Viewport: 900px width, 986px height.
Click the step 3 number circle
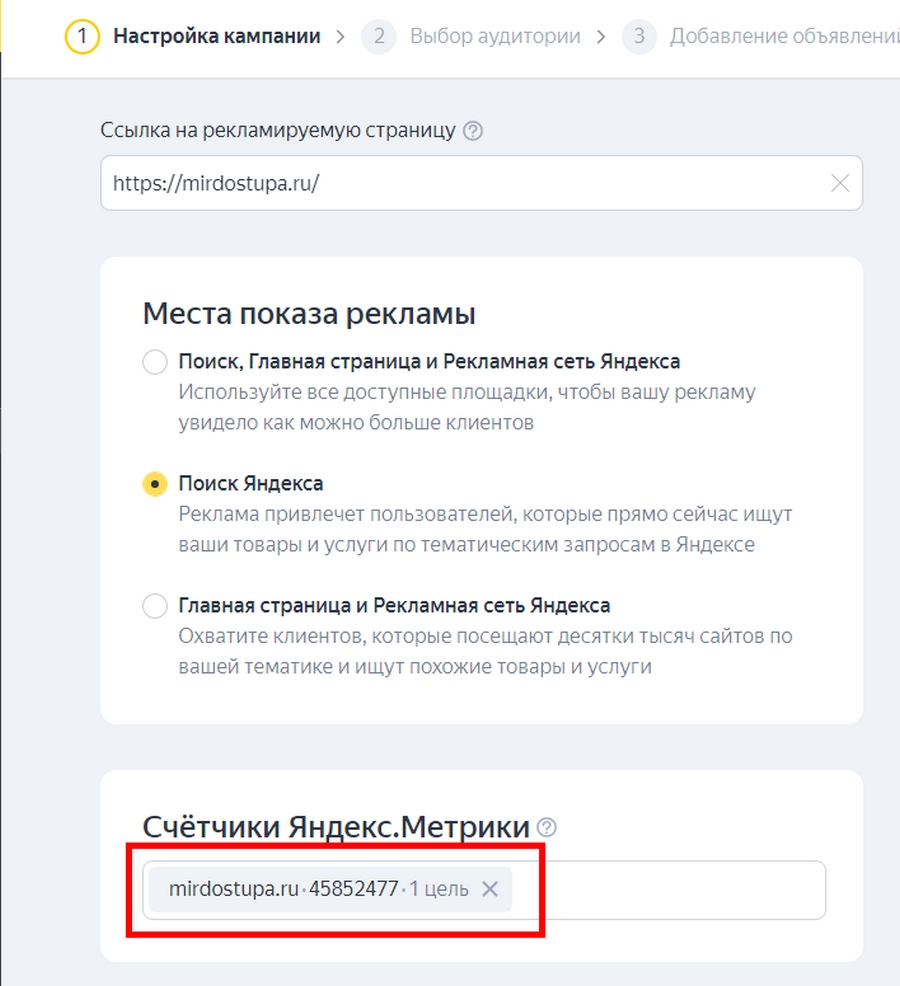coord(639,37)
